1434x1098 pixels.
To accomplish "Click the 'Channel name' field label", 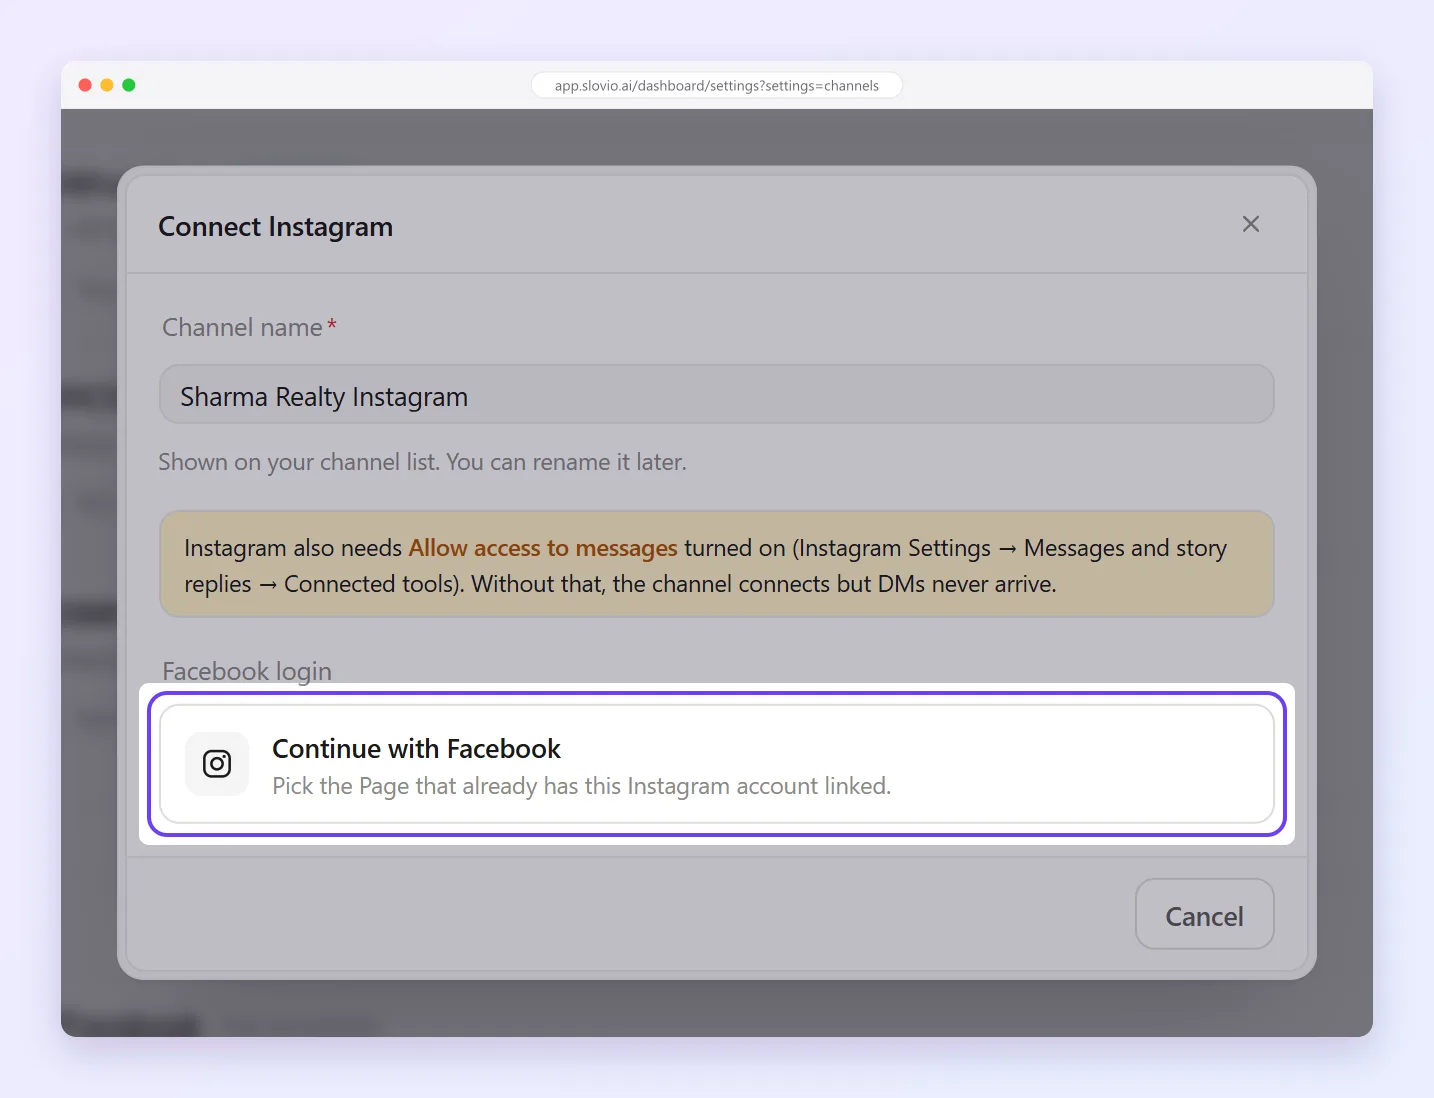I will (x=242, y=327).
